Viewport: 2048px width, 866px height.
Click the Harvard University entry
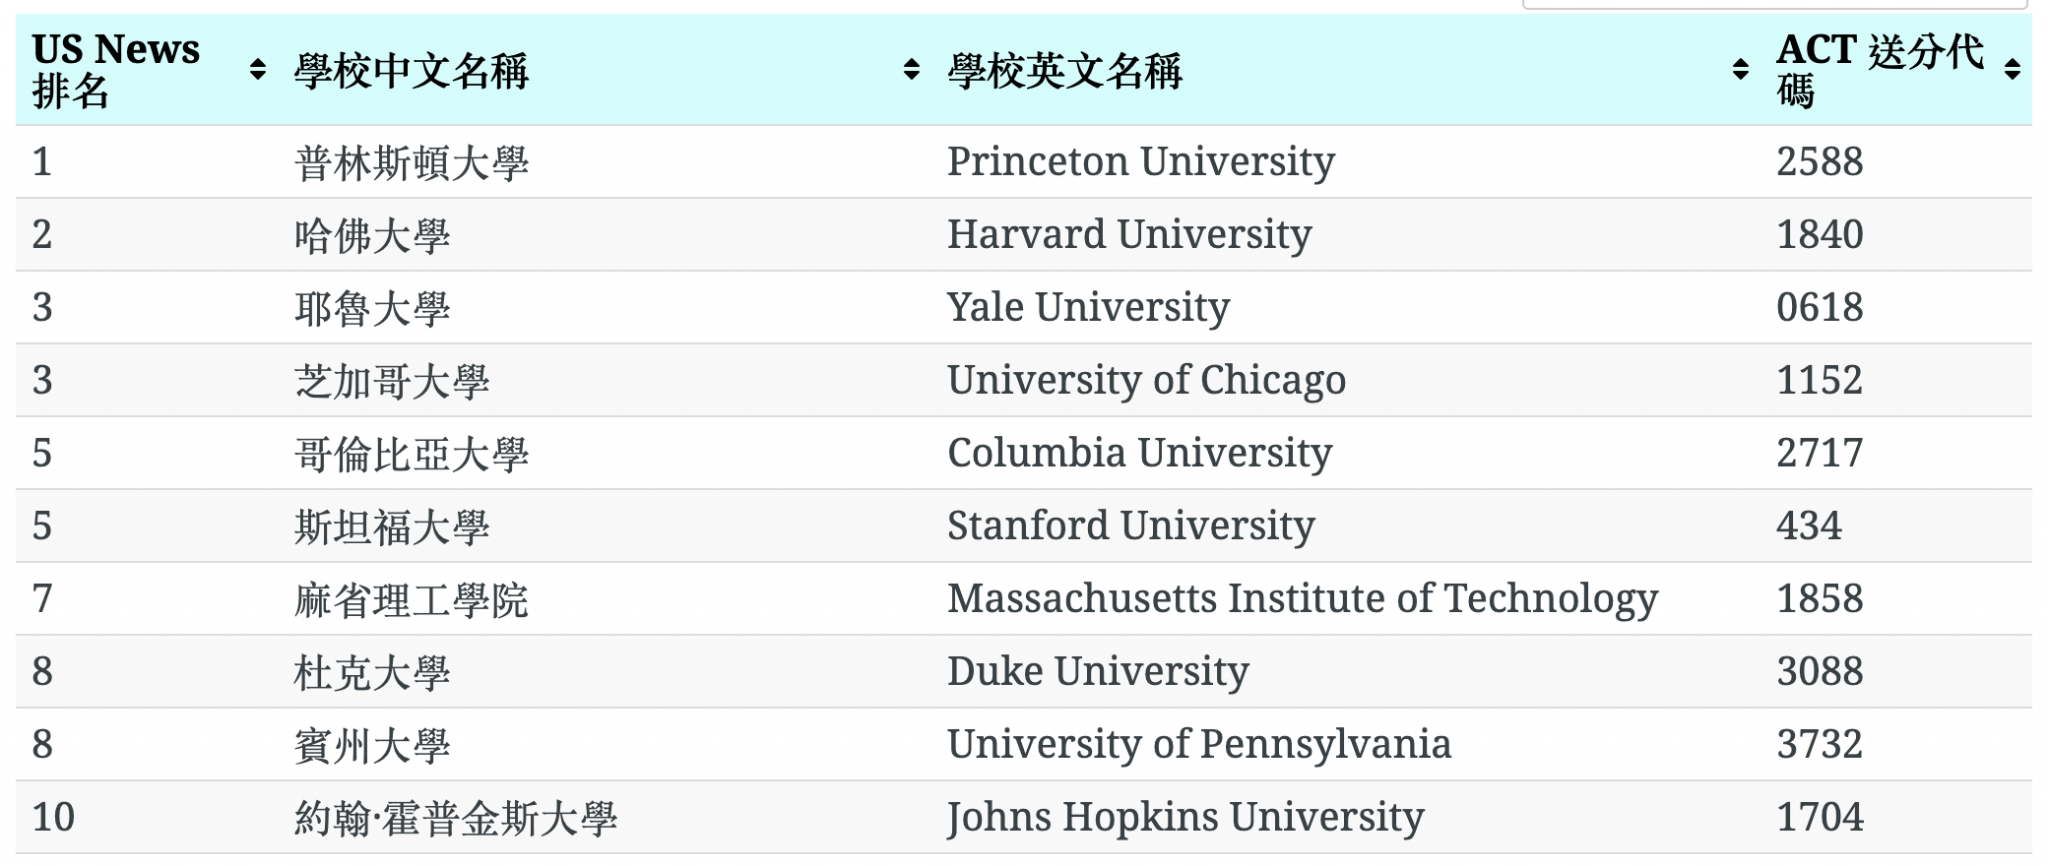[x=1128, y=234]
